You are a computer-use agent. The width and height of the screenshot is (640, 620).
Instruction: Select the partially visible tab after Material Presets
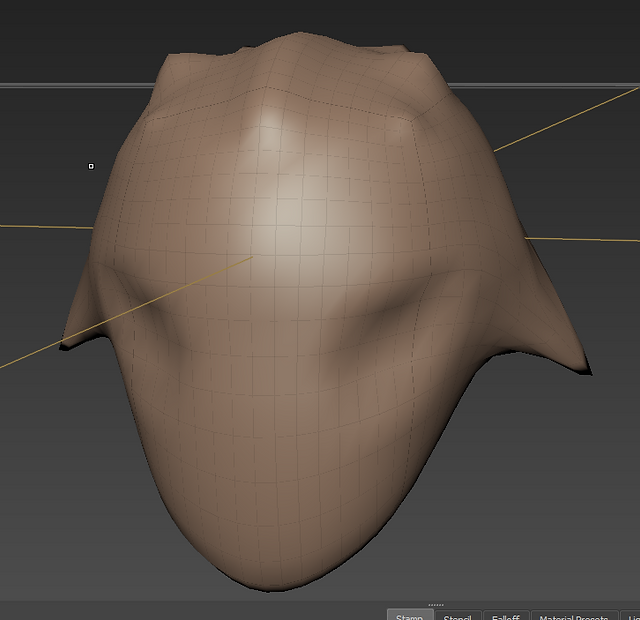point(631,615)
